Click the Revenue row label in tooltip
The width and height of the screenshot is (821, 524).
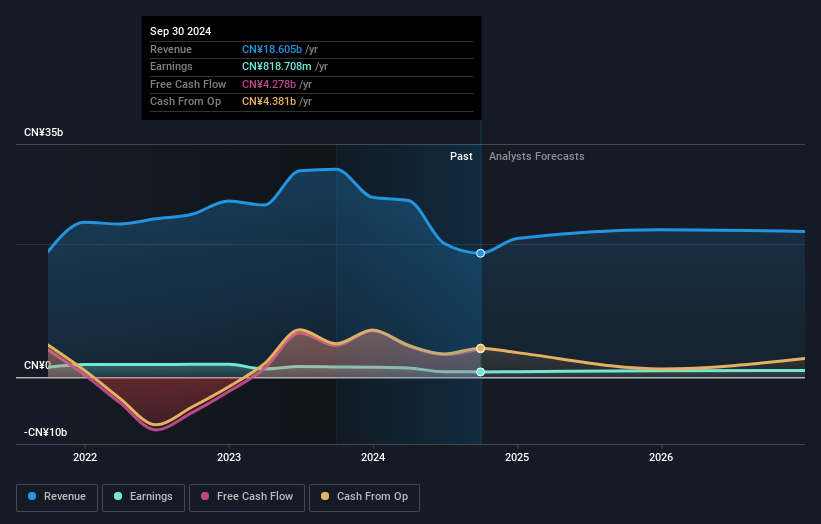pos(171,49)
